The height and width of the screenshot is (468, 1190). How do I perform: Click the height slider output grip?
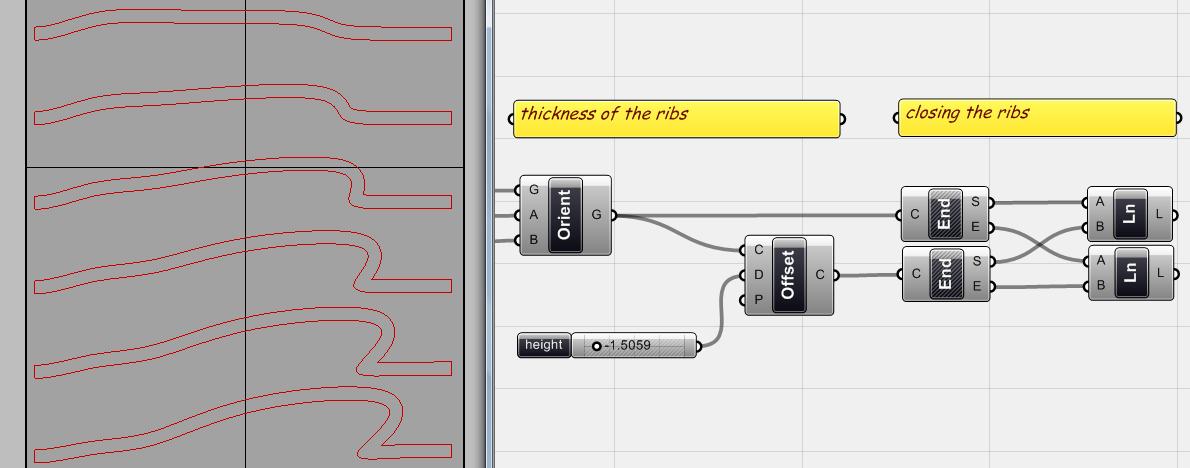pyautogui.click(x=699, y=347)
